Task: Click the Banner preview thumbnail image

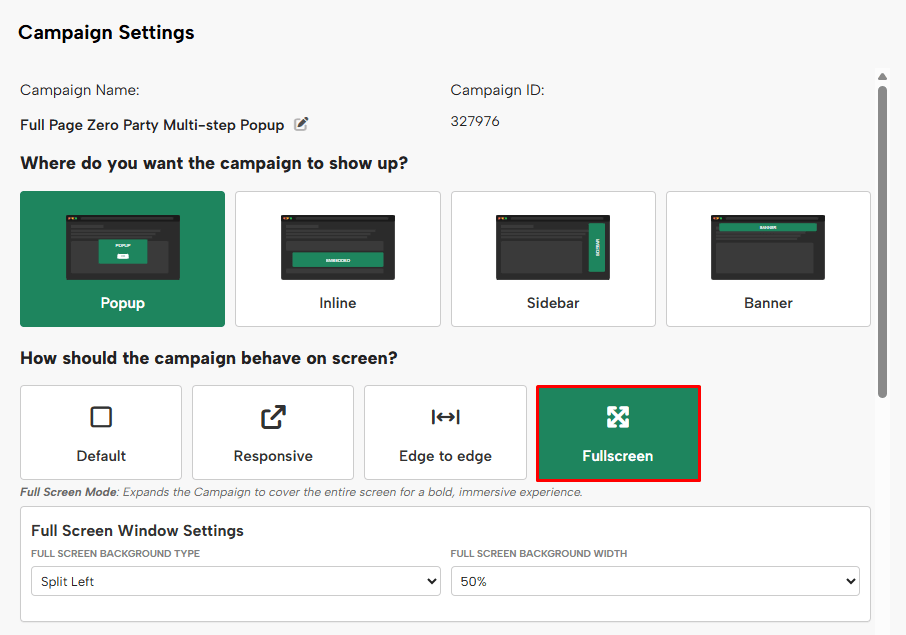Action: tap(768, 247)
